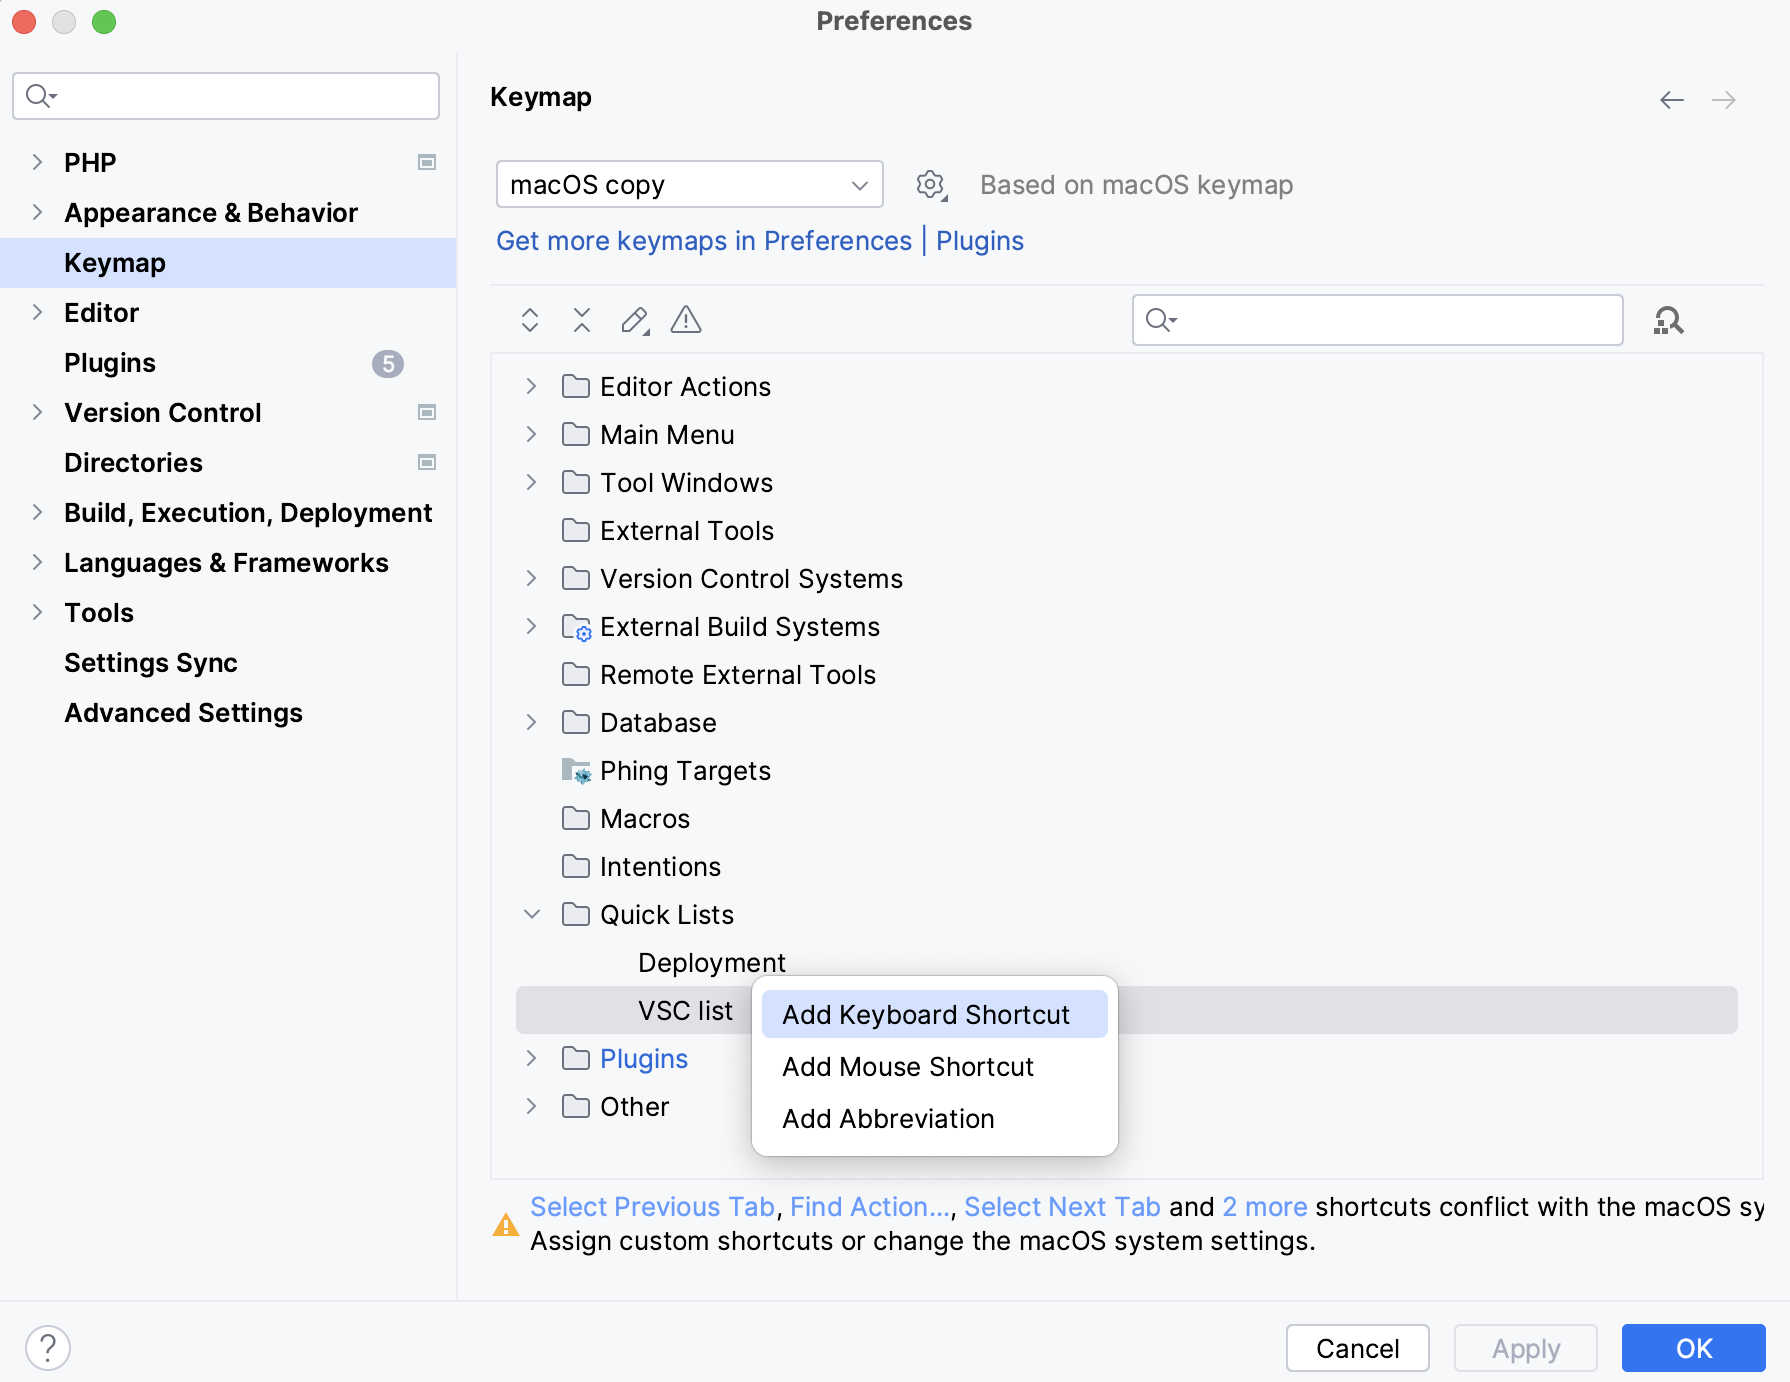Select Advanced Settings in the sidebar
The height and width of the screenshot is (1382, 1790).
183,712
